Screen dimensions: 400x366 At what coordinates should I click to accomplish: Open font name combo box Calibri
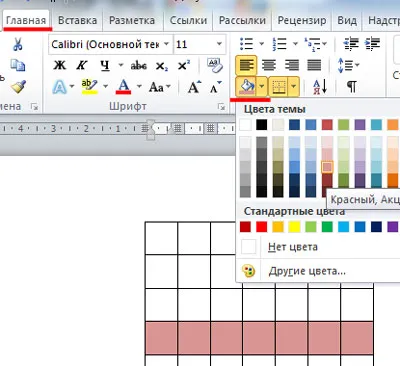(110, 44)
